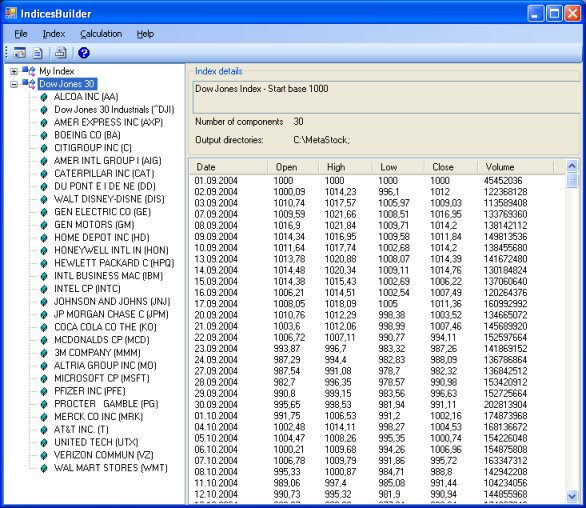Click the diamond icon beside MICROSOFT CP (MSFT)

pyautogui.click(x=44, y=378)
